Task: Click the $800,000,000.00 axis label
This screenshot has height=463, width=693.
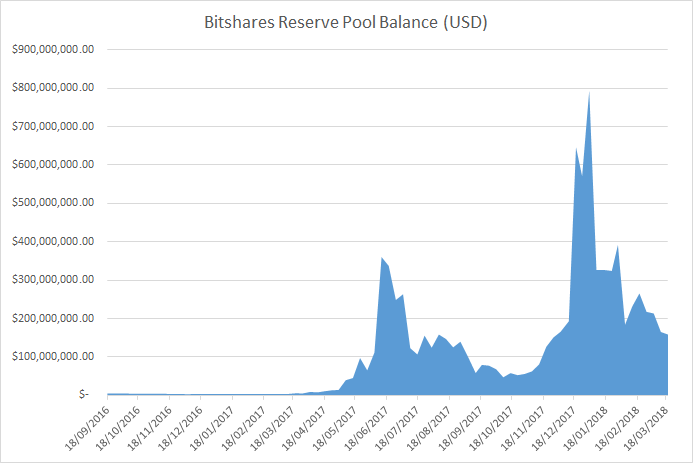Action: tap(53, 87)
